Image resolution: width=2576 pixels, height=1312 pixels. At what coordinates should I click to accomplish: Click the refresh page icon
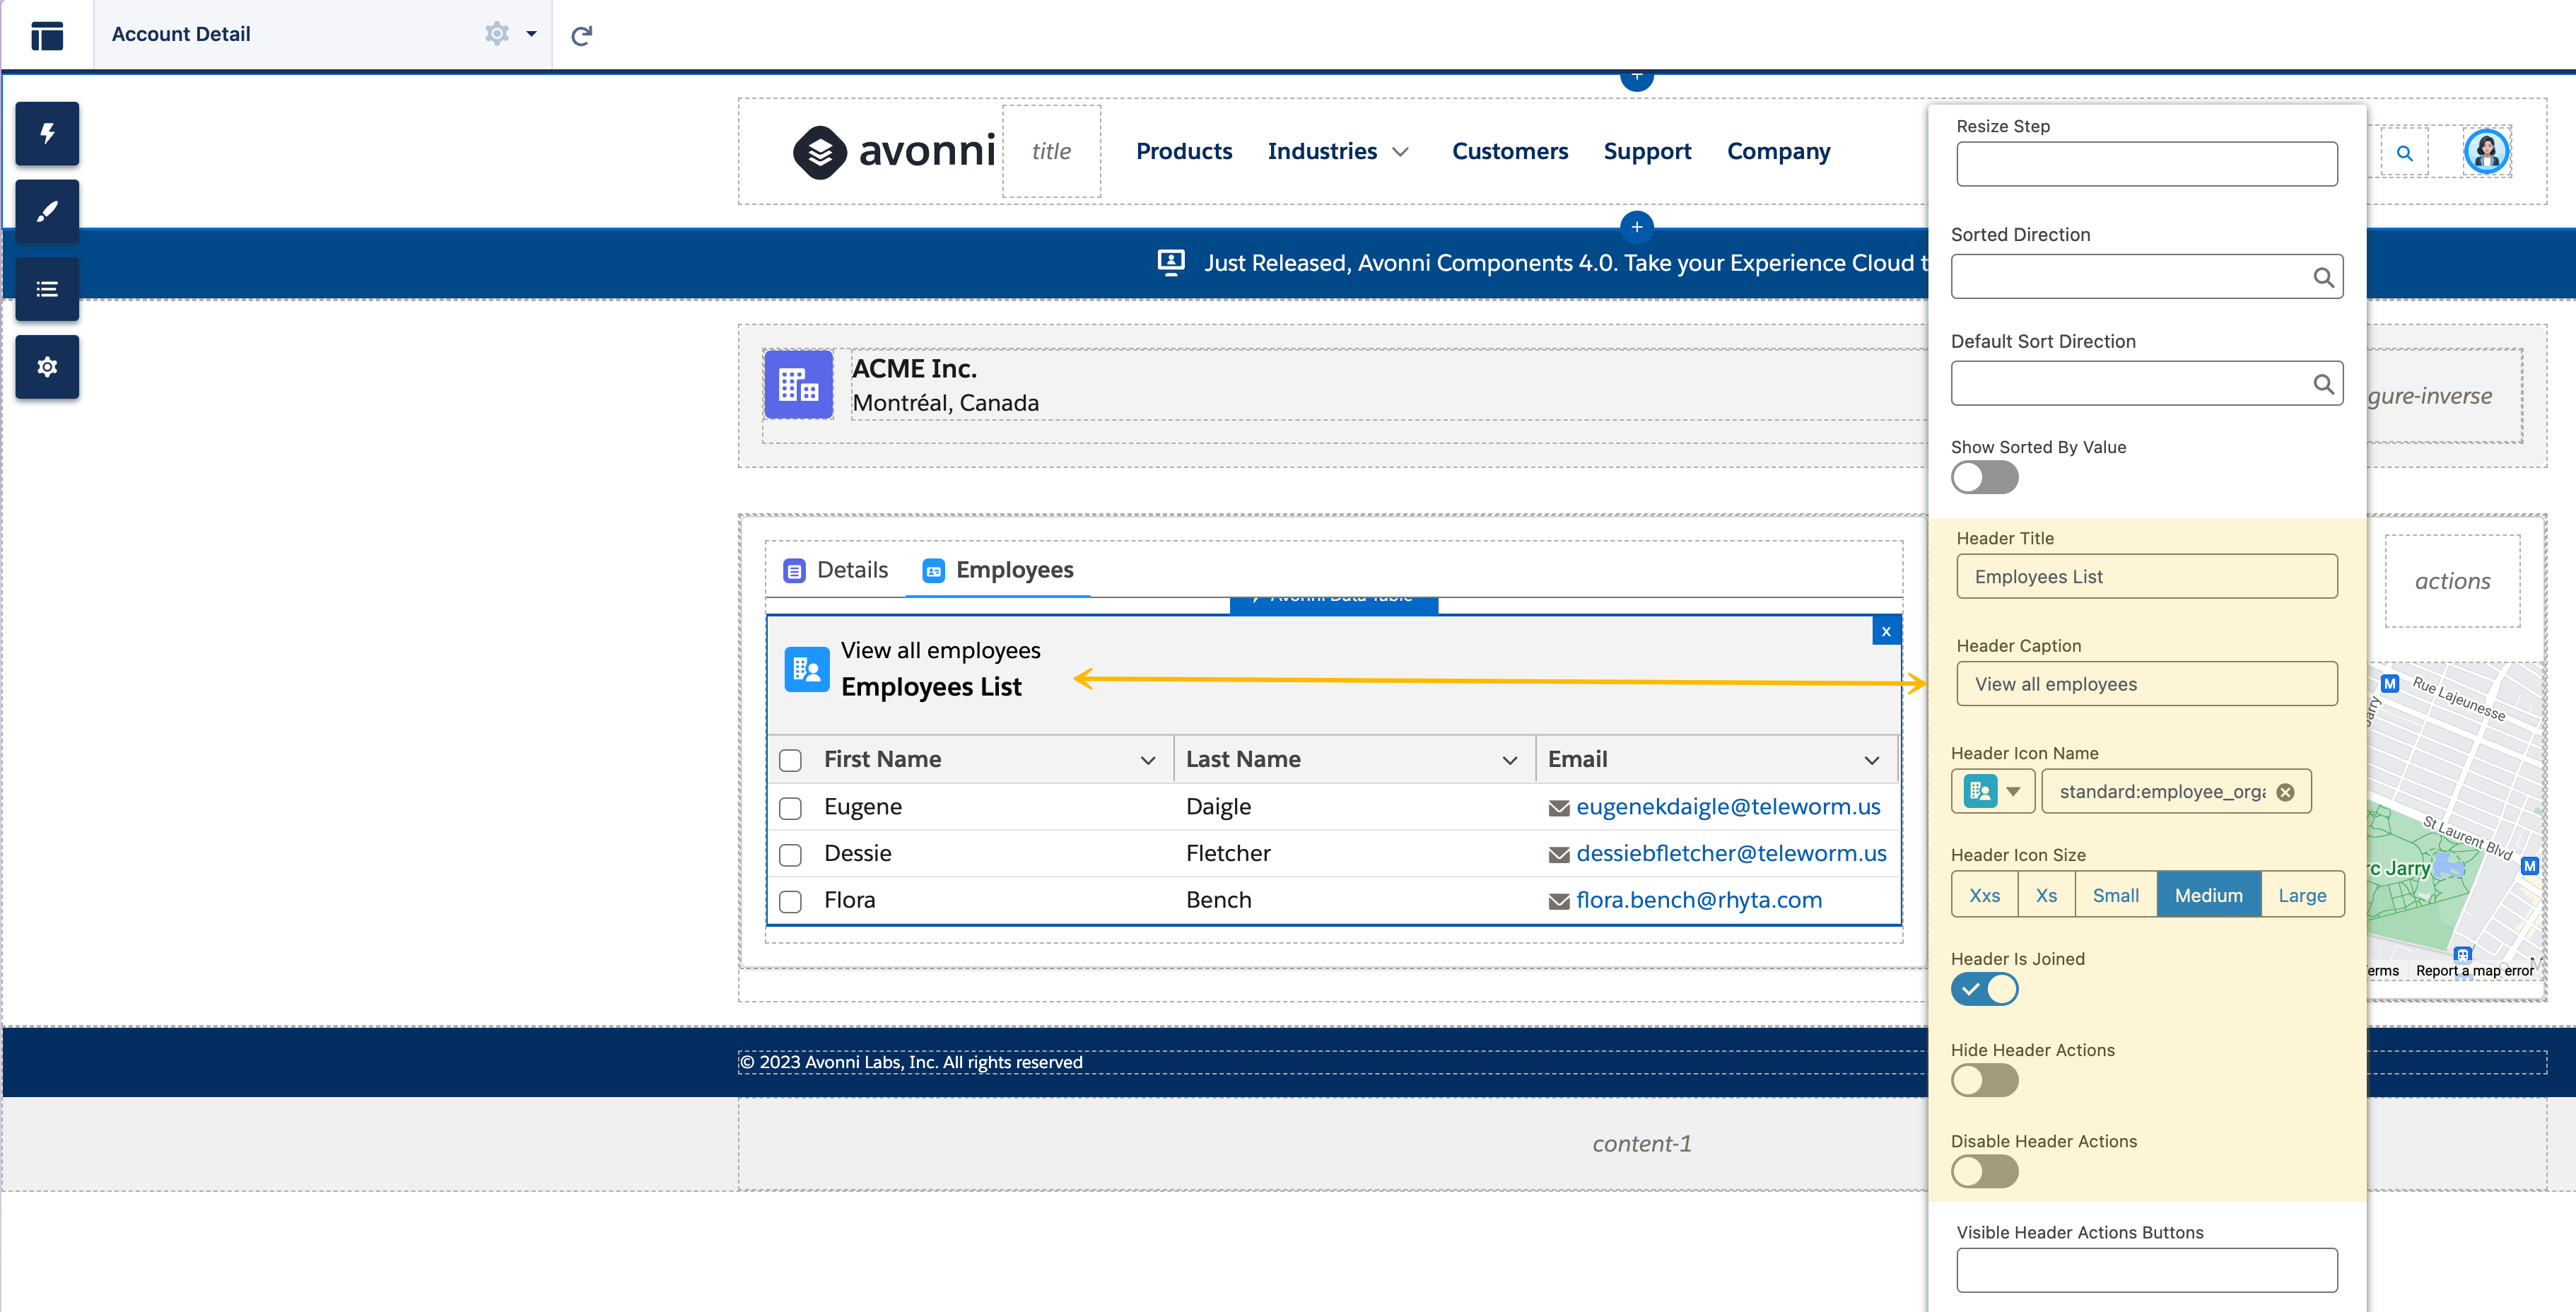point(581,36)
